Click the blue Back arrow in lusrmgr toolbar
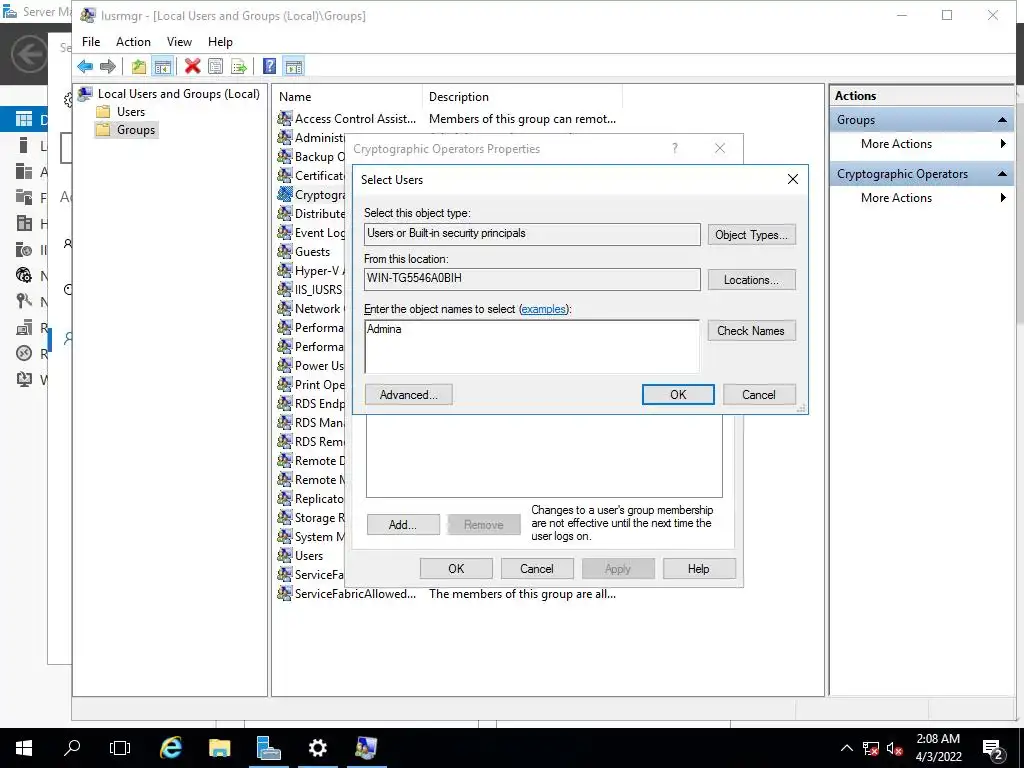This screenshot has height=768, width=1024. [85, 66]
